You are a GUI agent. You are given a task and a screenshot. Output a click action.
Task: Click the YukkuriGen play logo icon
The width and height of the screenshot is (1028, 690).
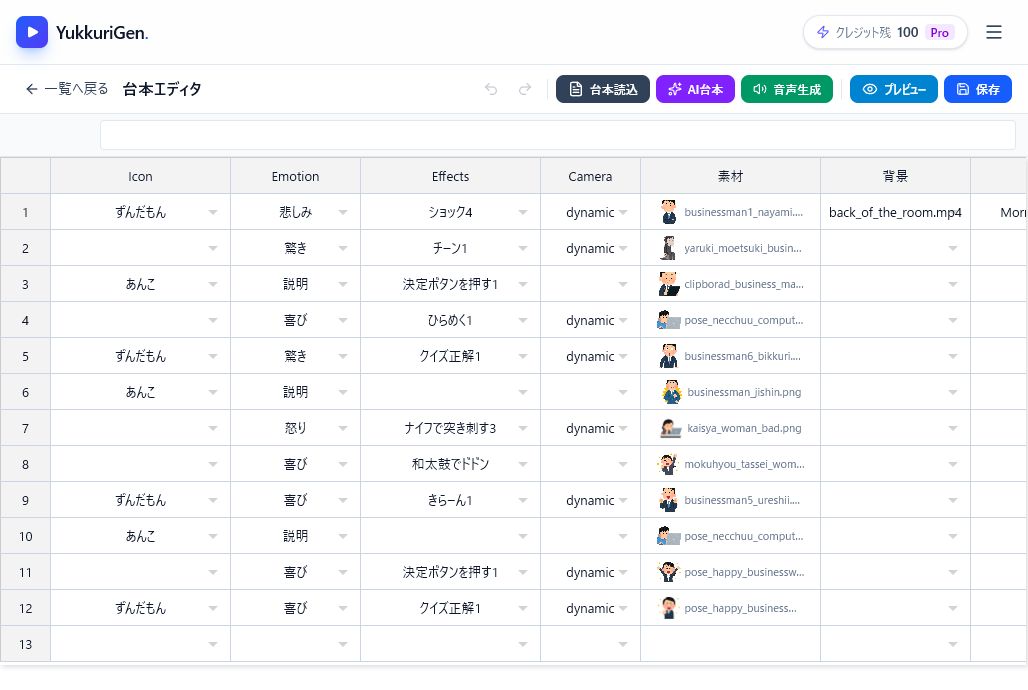(x=31, y=32)
